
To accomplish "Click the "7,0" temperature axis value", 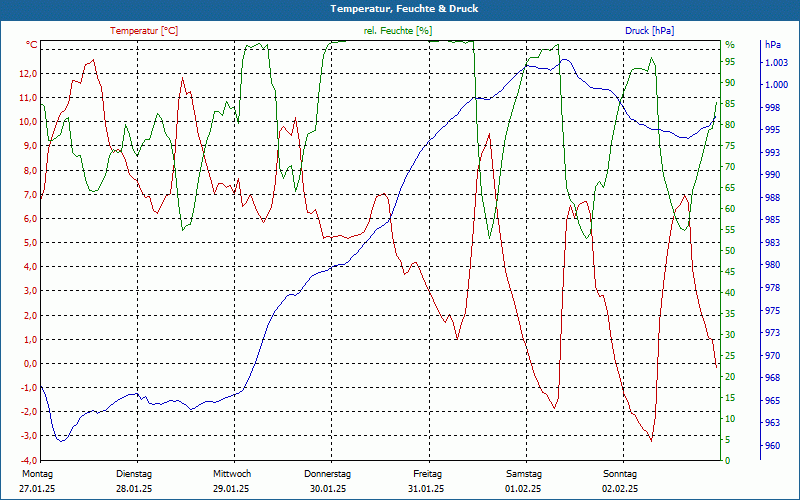I will (30, 194).
